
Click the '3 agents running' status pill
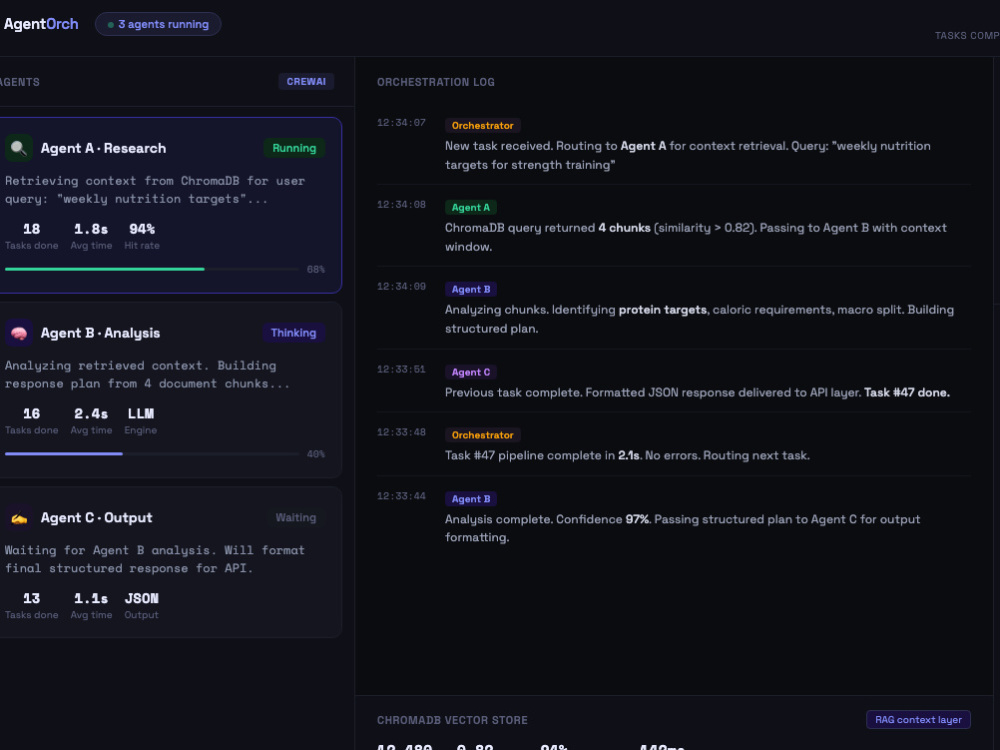tap(158, 24)
